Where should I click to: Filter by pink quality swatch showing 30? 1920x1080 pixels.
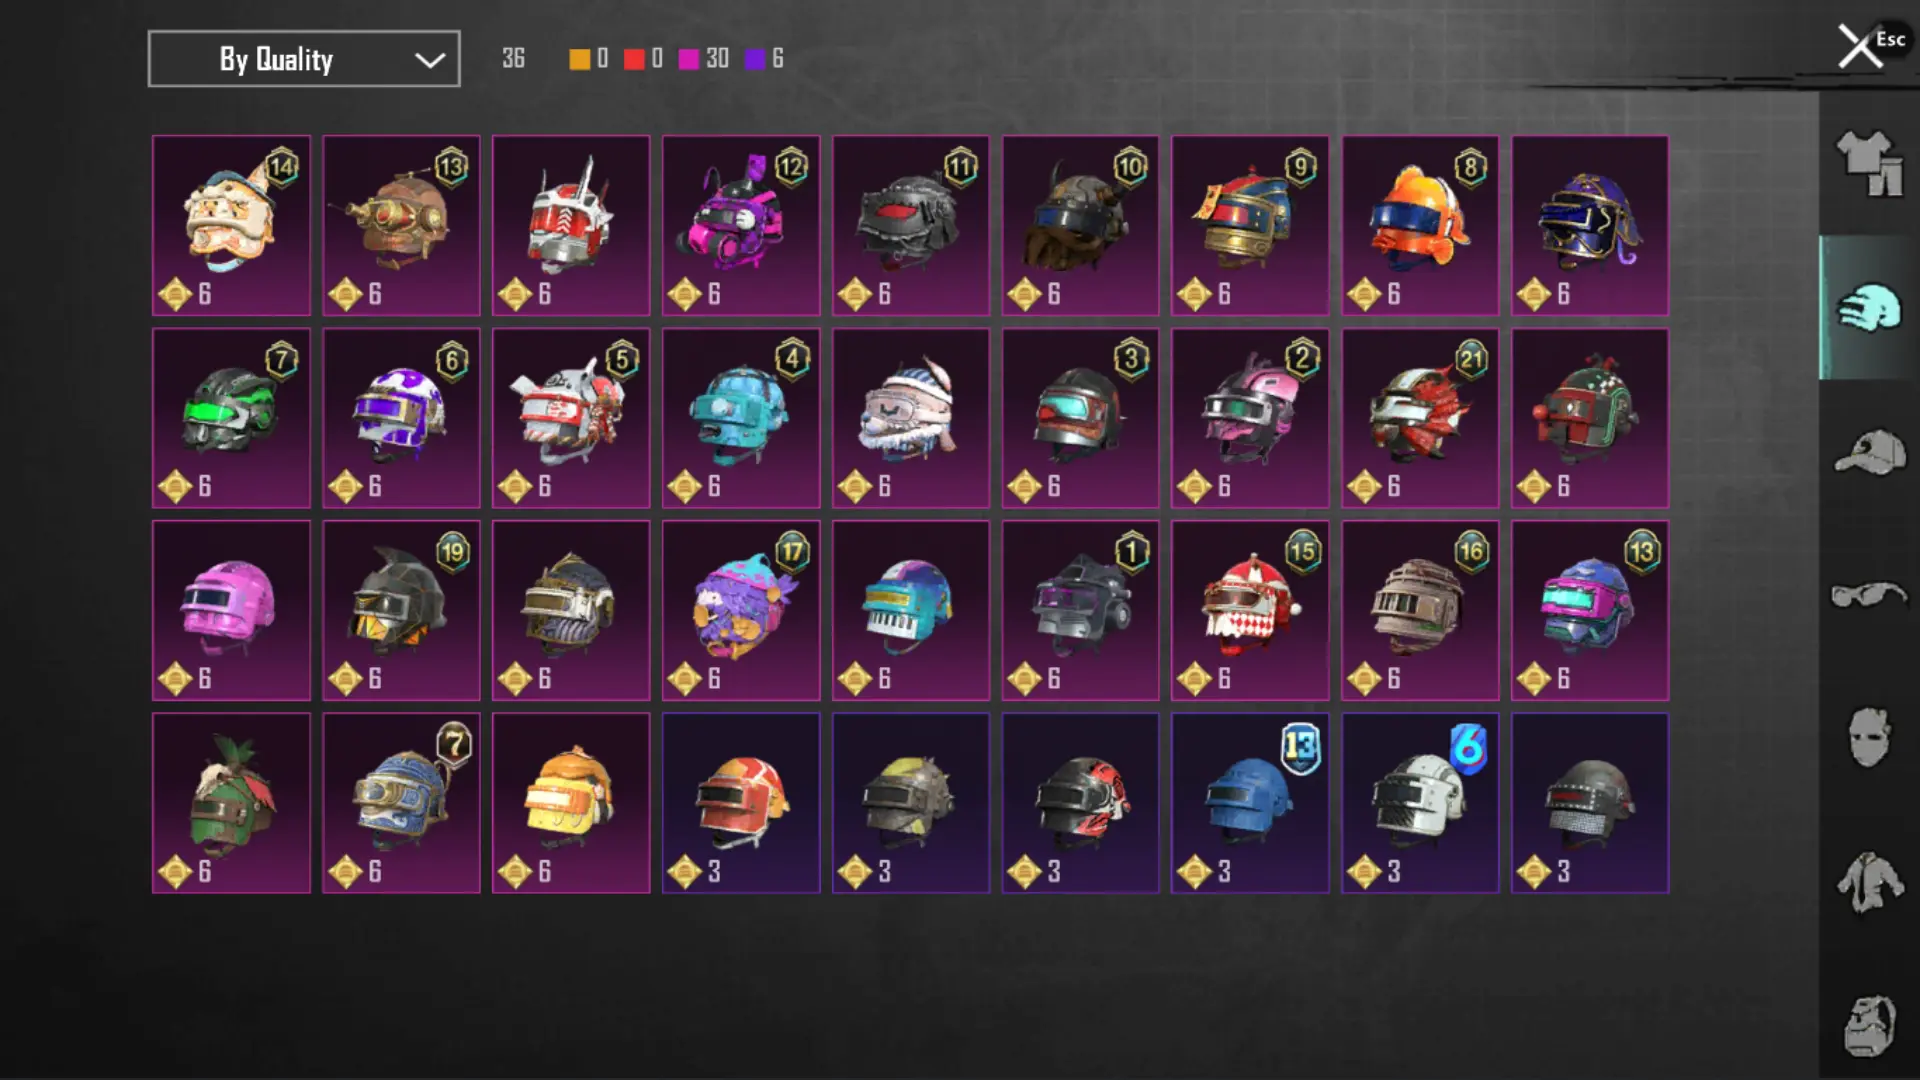click(x=689, y=59)
